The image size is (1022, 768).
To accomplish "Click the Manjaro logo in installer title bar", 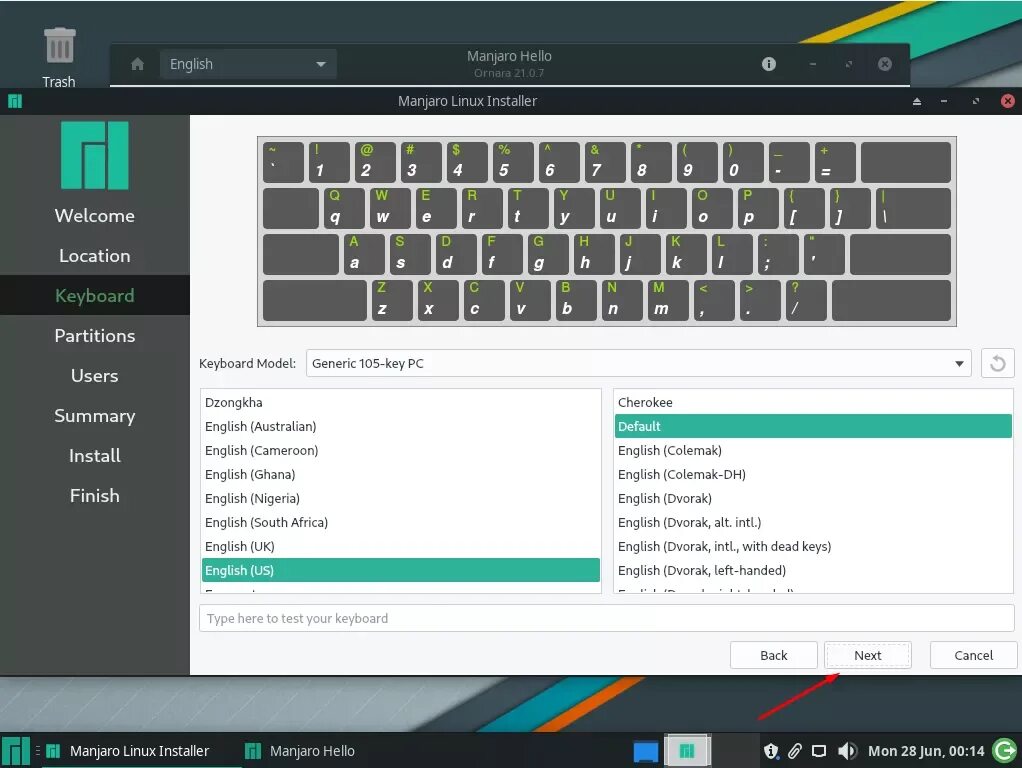I will coord(14,101).
